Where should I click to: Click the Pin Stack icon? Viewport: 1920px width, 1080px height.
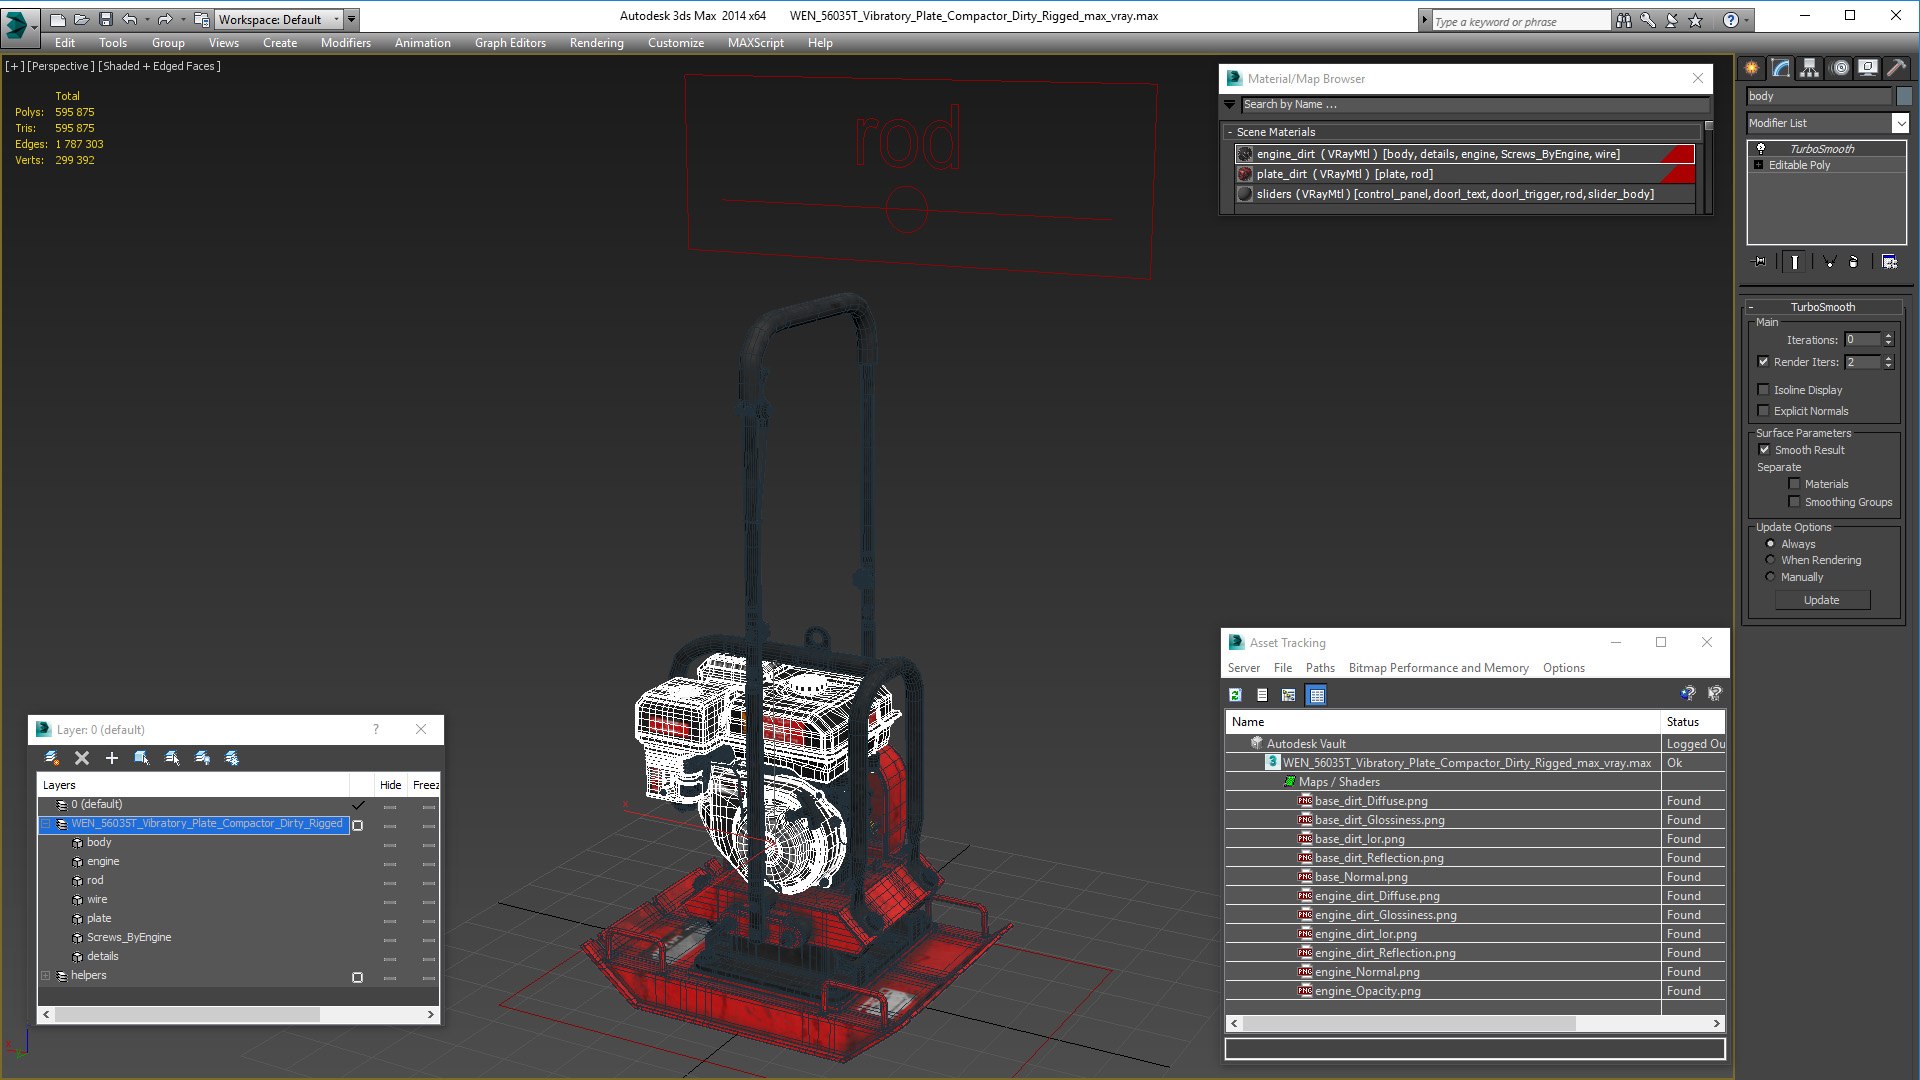pos(1760,262)
